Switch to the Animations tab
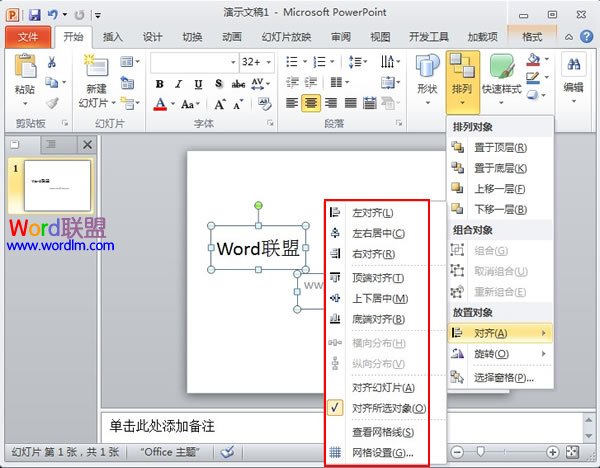 [232, 37]
